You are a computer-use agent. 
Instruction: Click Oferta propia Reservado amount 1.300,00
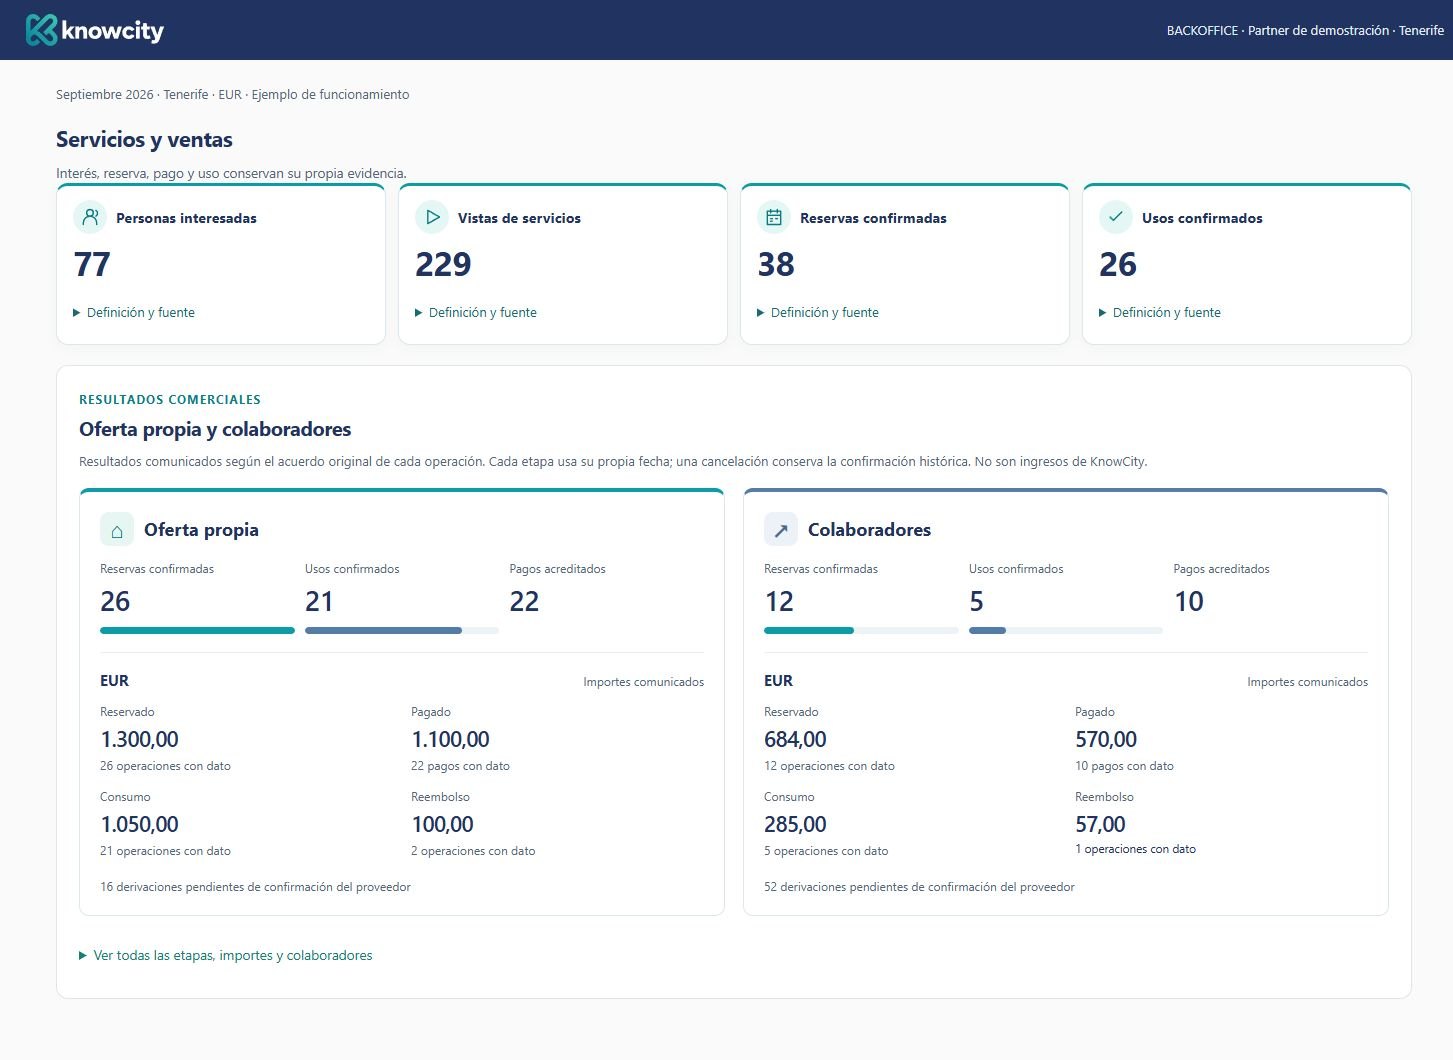139,740
